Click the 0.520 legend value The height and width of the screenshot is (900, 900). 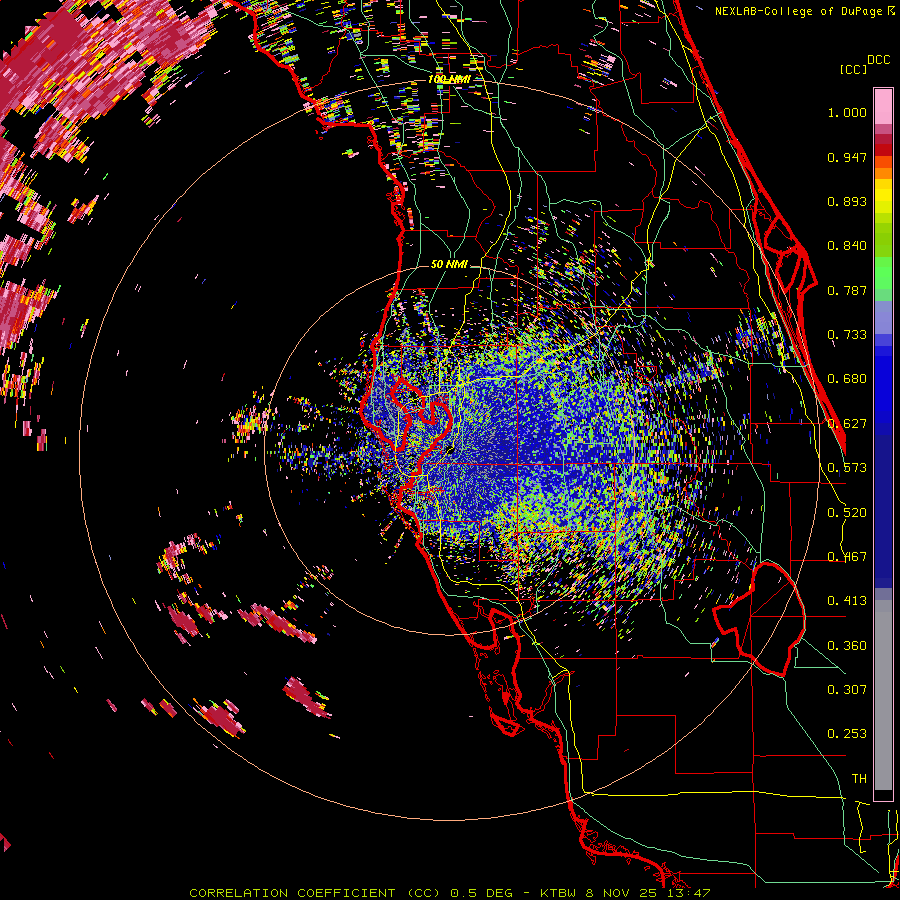[x=847, y=513]
